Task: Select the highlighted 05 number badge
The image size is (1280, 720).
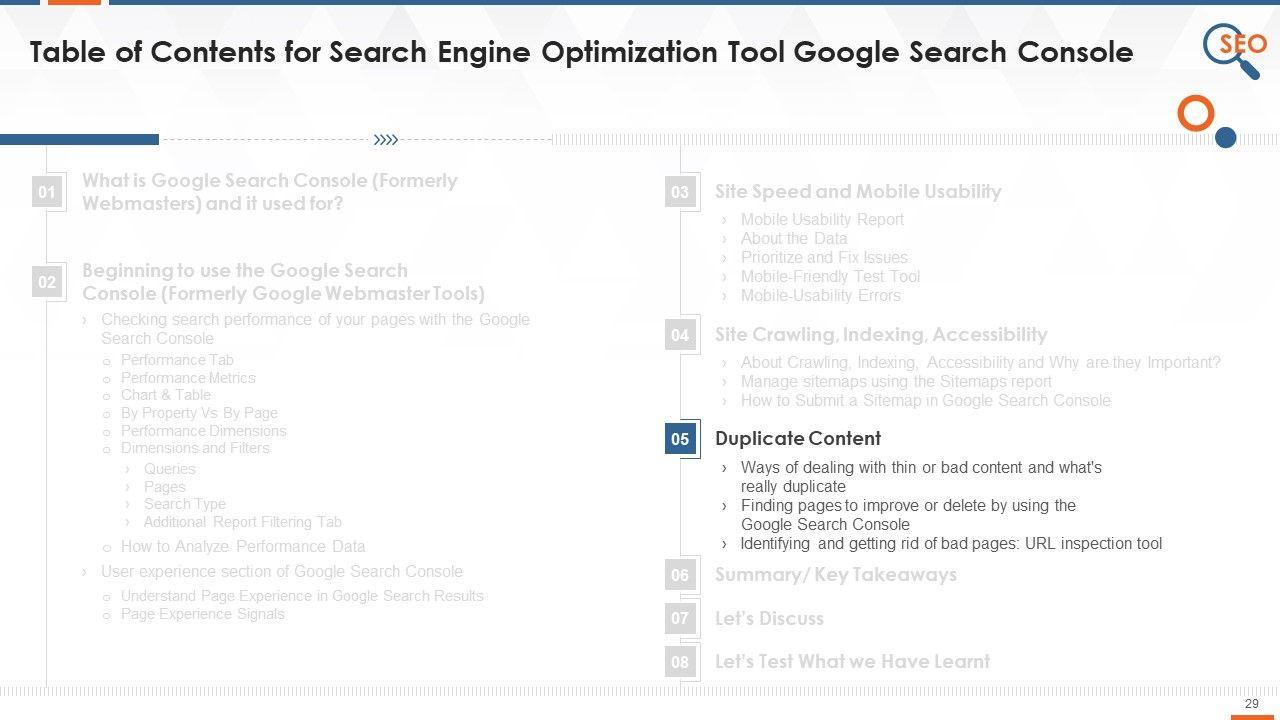Action: click(680, 439)
